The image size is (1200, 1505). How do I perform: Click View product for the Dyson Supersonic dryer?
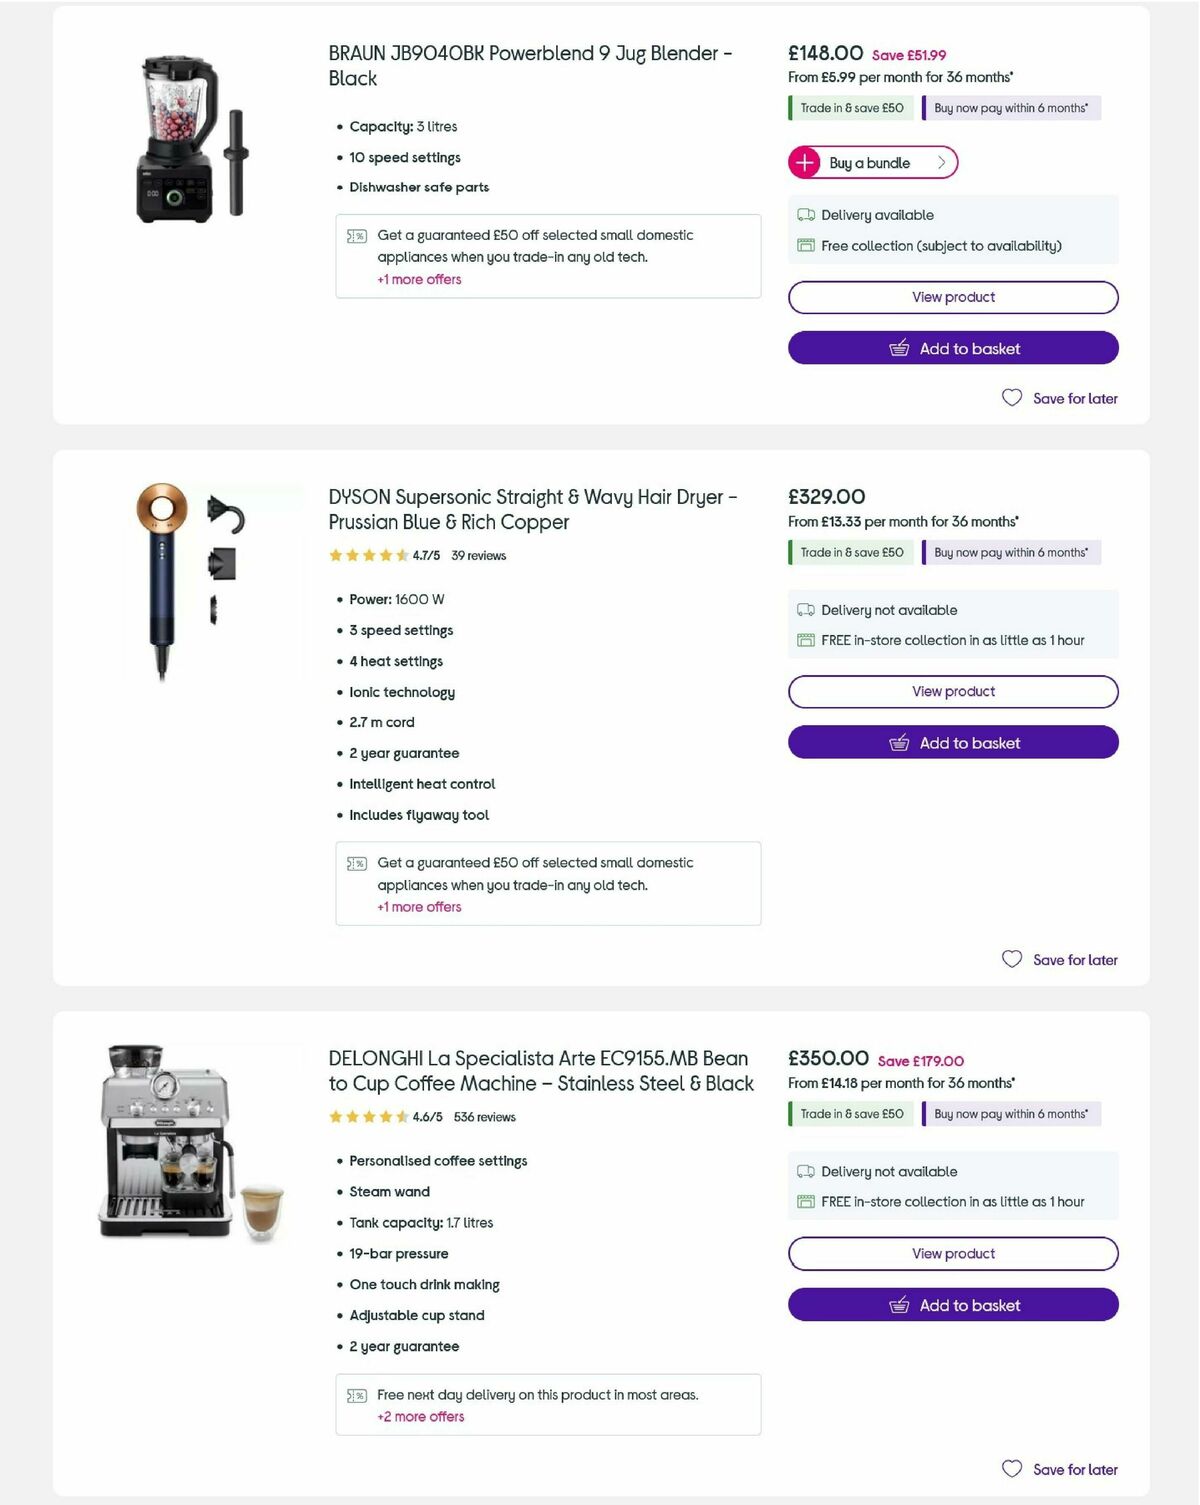coord(952,691)
